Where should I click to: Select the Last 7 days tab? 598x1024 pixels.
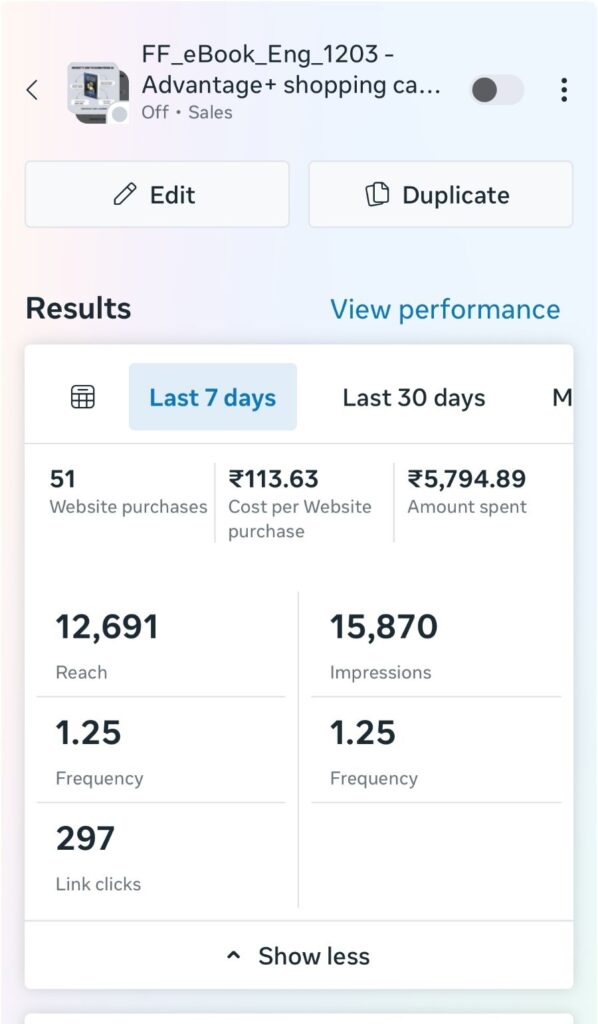[x=213, y=397]
